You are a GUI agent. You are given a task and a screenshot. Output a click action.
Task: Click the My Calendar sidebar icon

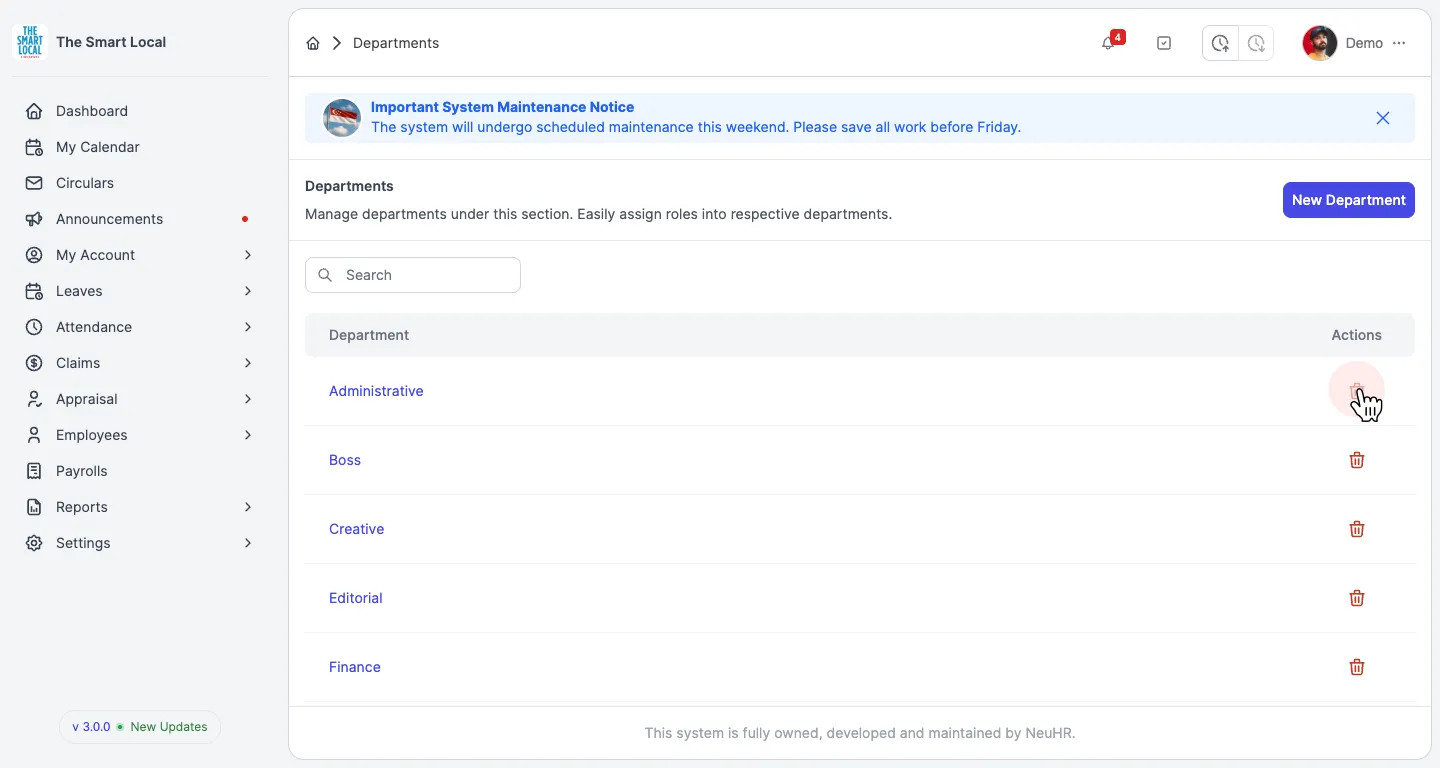click(34, 147)
